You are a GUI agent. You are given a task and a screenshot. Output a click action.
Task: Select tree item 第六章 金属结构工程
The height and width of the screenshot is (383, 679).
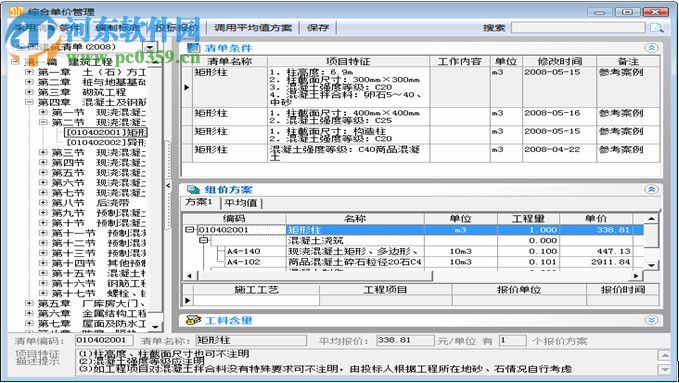[92, 313]
